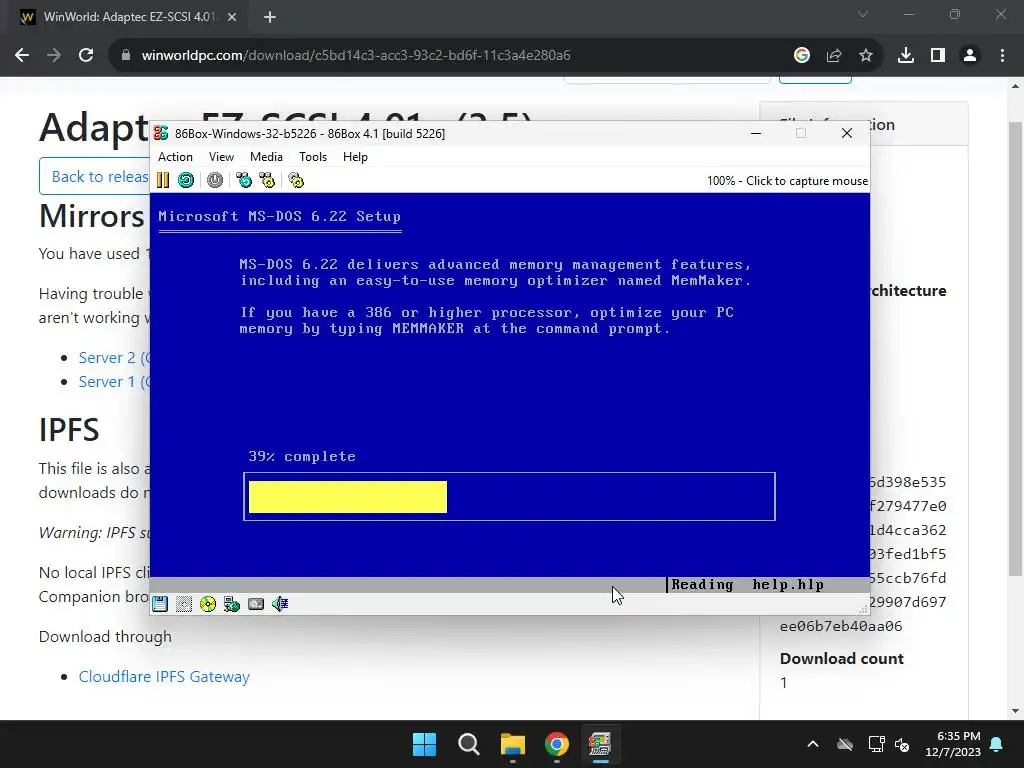Viewport: 1024px width, 768px height.
Task: Click the empty second floppy drive icon
Action: (184, 604)
